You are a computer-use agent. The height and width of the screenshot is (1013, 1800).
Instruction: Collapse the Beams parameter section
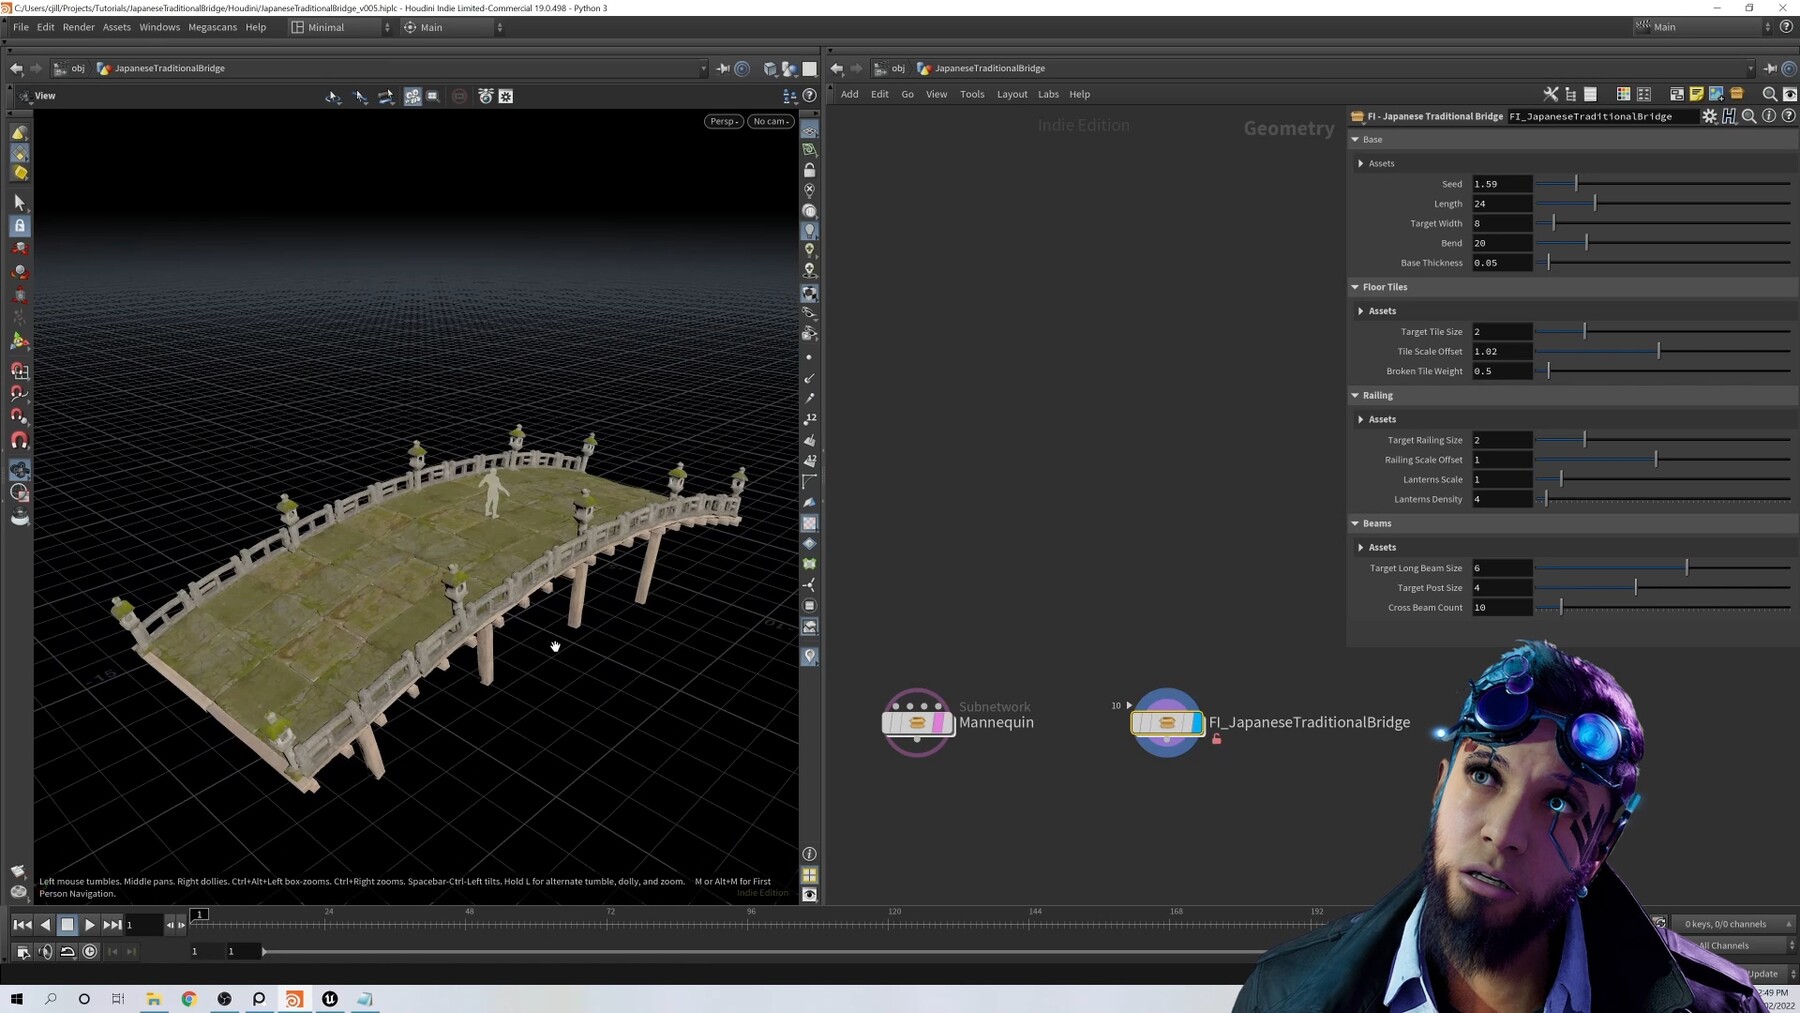pyautogui.click(x=1356, y=523)
